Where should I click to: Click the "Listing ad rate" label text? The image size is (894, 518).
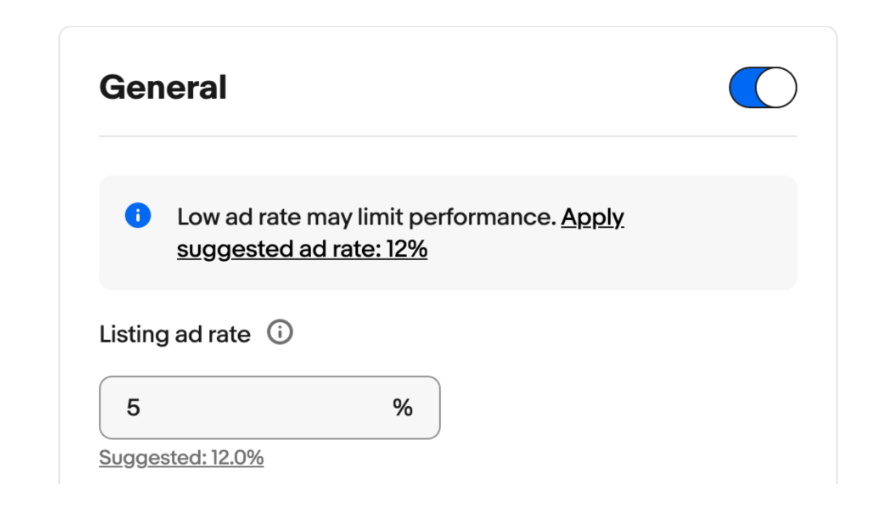175,334
